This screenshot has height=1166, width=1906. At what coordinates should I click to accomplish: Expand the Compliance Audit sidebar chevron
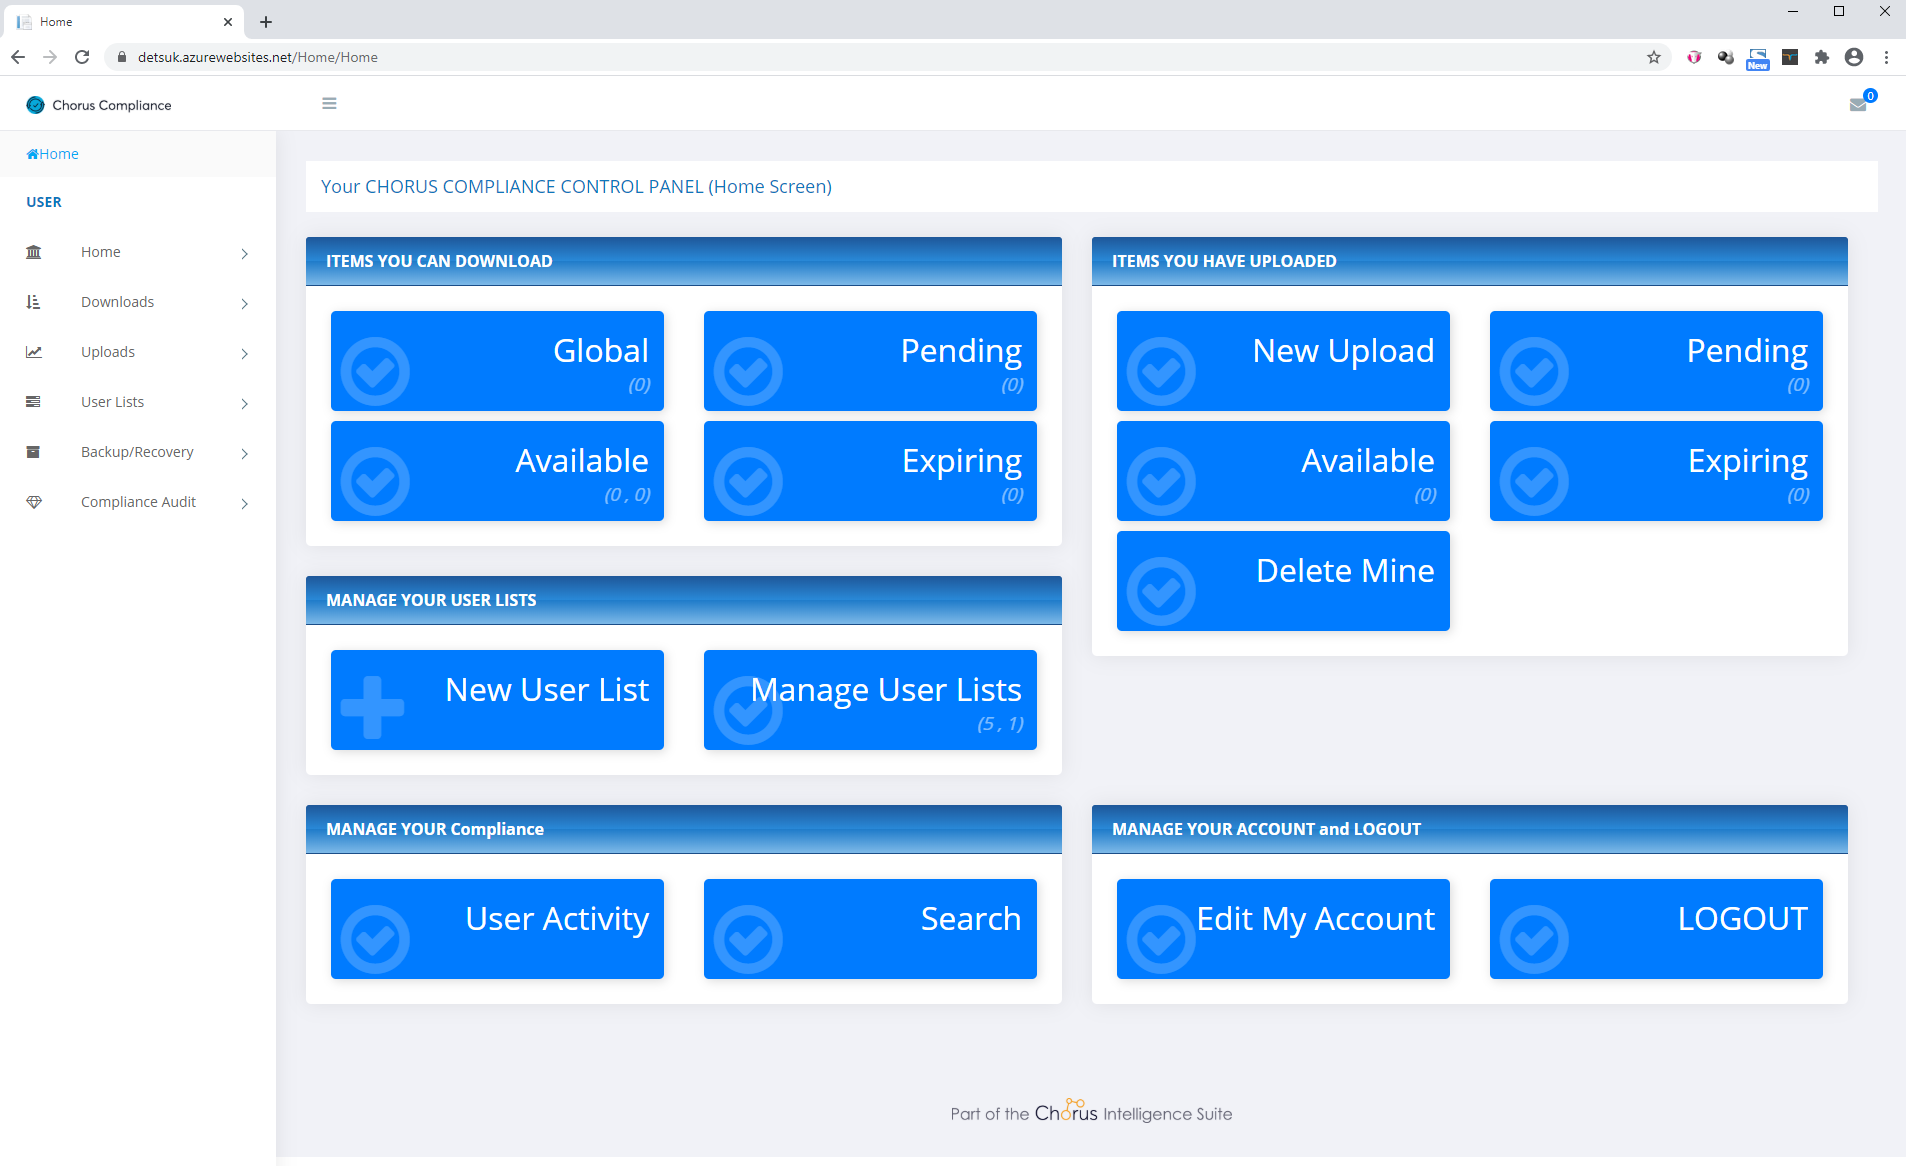pyautogui.click(x=245, y=504)
